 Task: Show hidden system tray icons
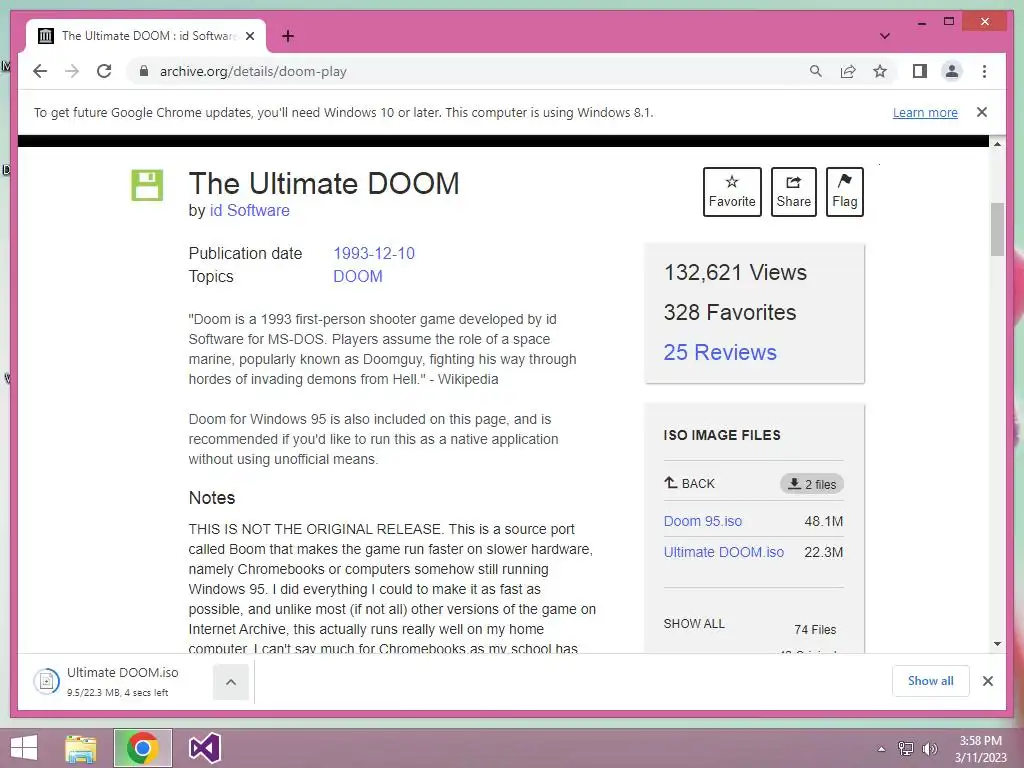[881, 749]
